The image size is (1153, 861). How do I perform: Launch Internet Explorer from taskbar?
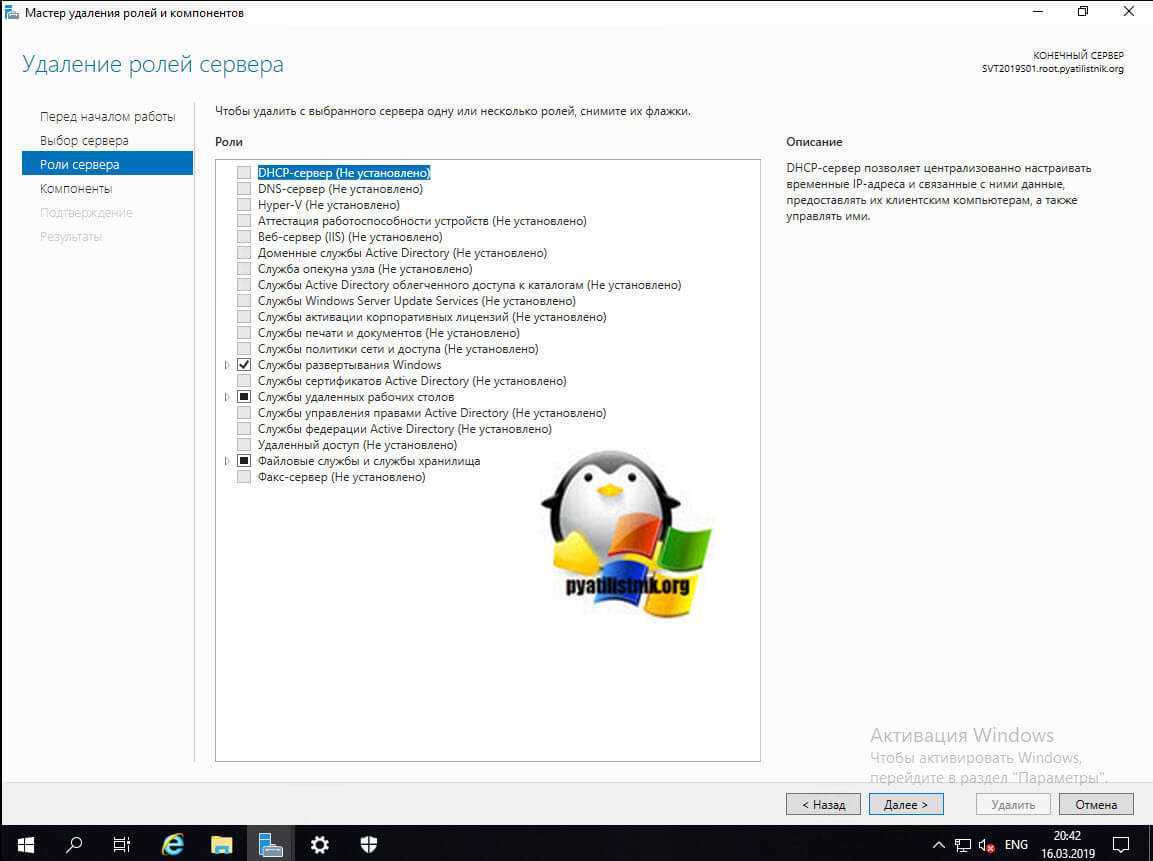point(172,844)
